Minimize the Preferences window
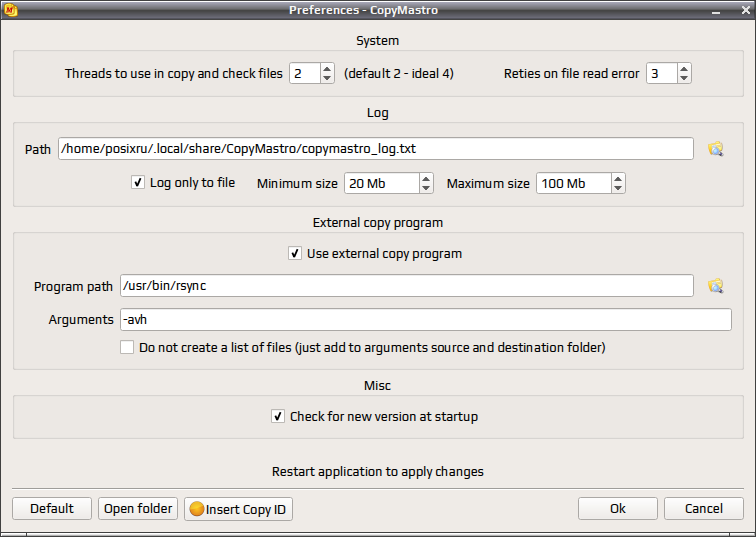 [716, 11]
